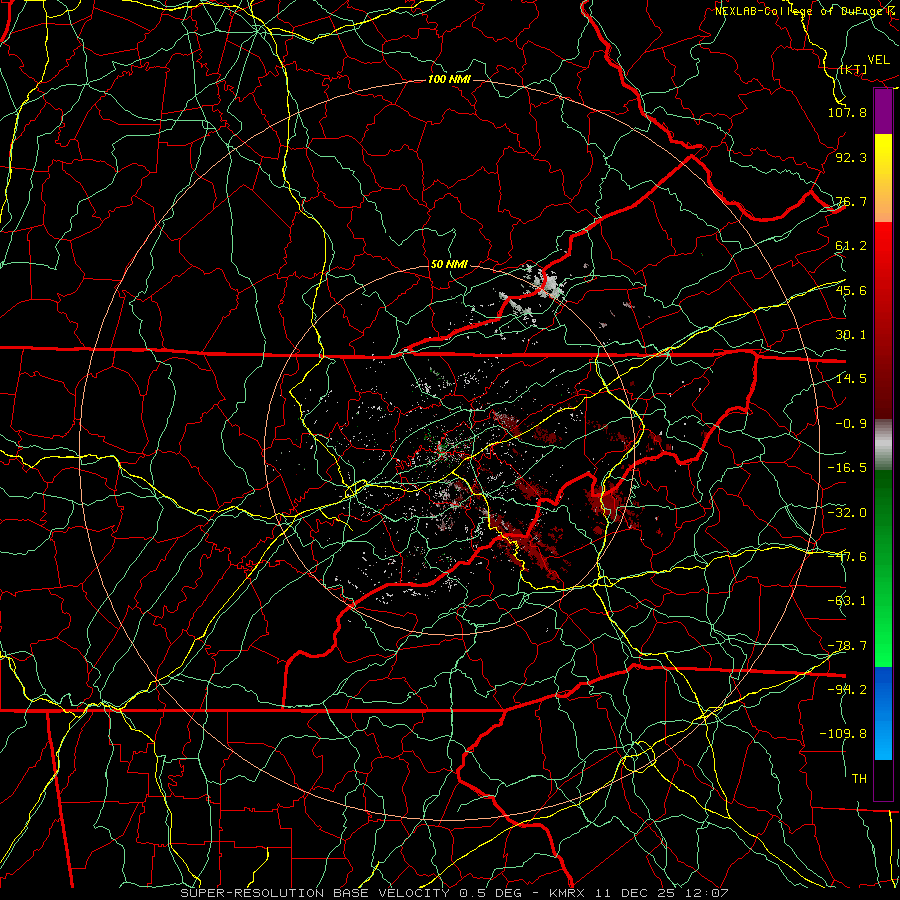900x900 pixels.
Task: Click the TH label below the color bar
Action: 859,778
